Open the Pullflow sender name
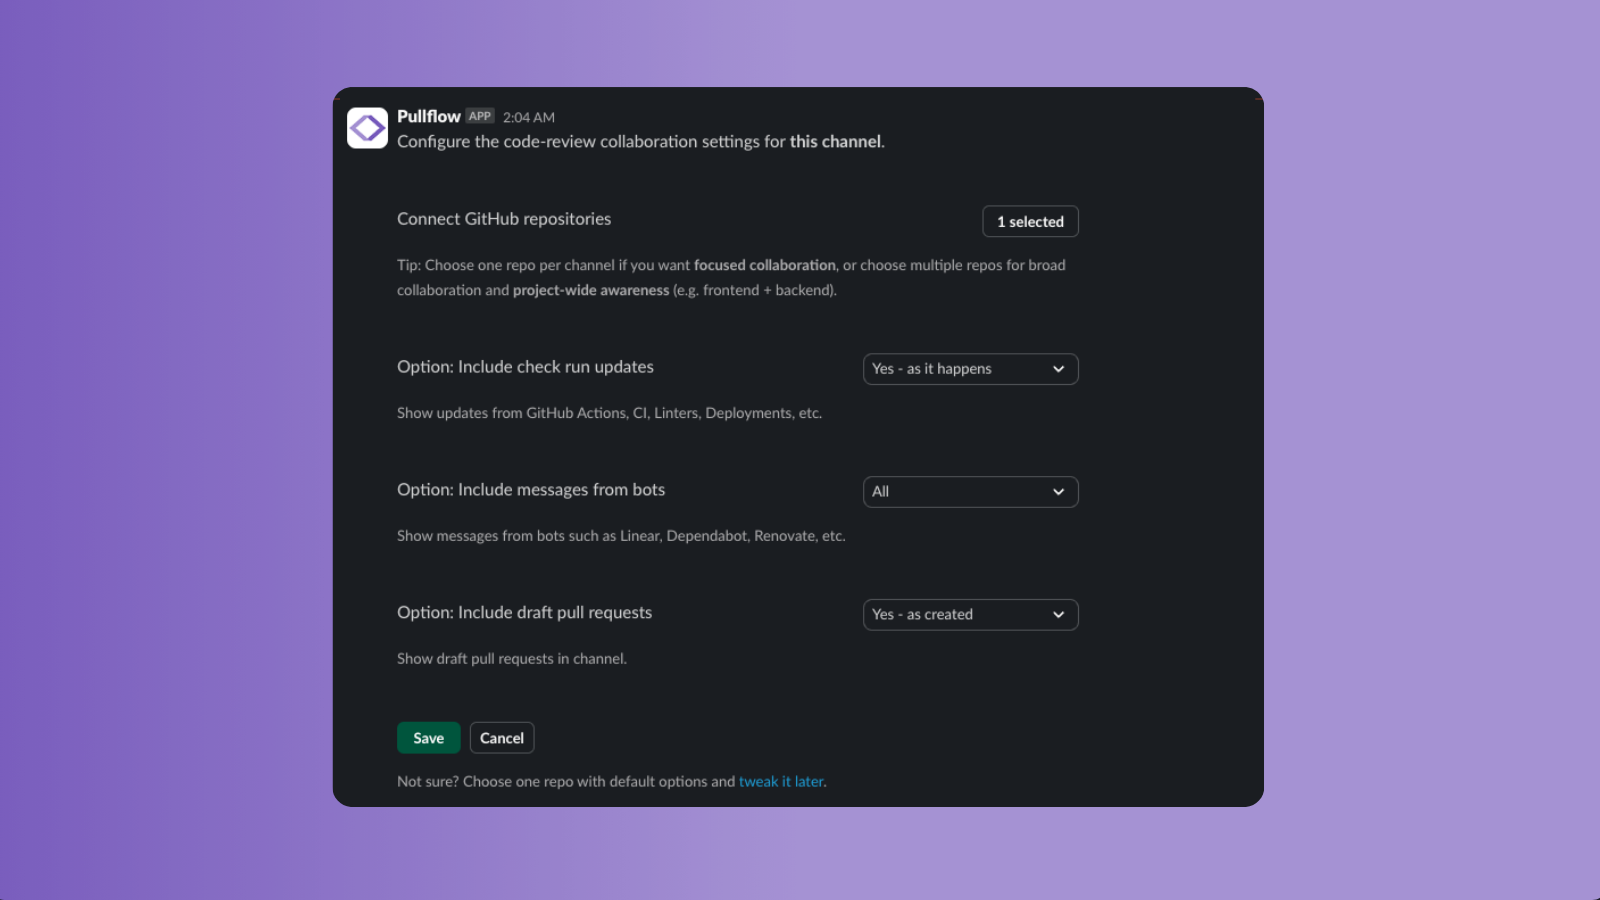 click(429, 116)
